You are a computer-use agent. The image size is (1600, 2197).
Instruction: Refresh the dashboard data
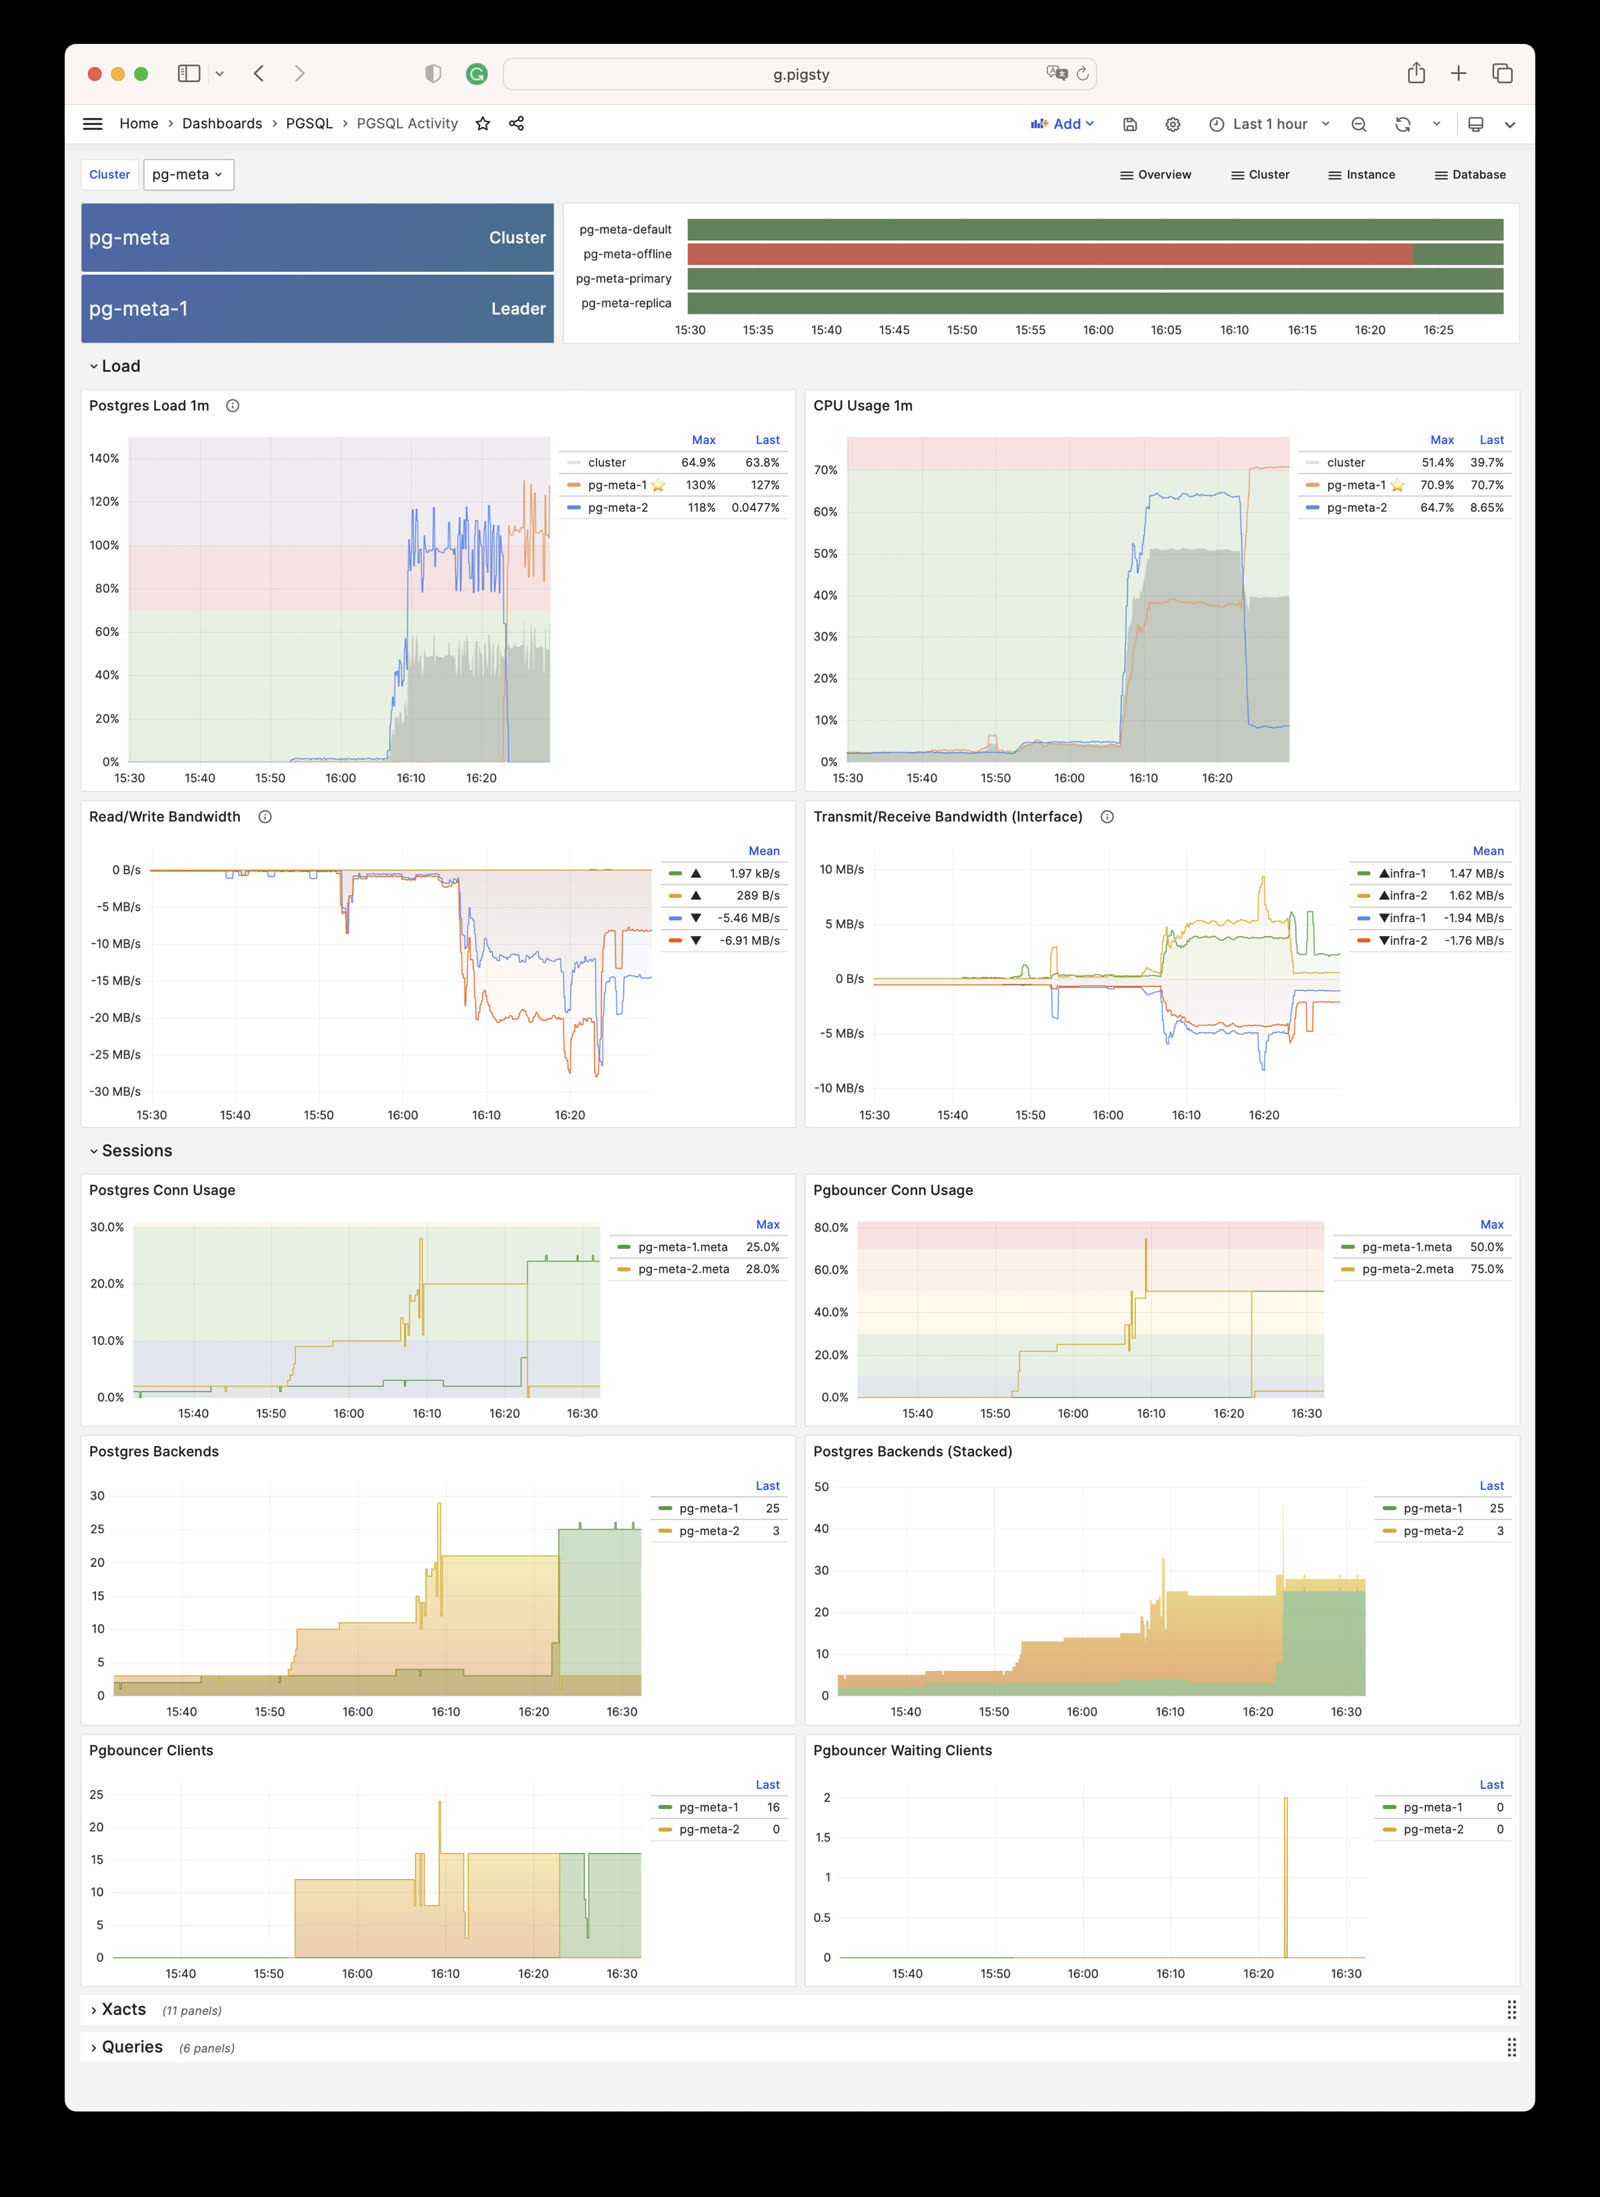tap(1404, 124)
